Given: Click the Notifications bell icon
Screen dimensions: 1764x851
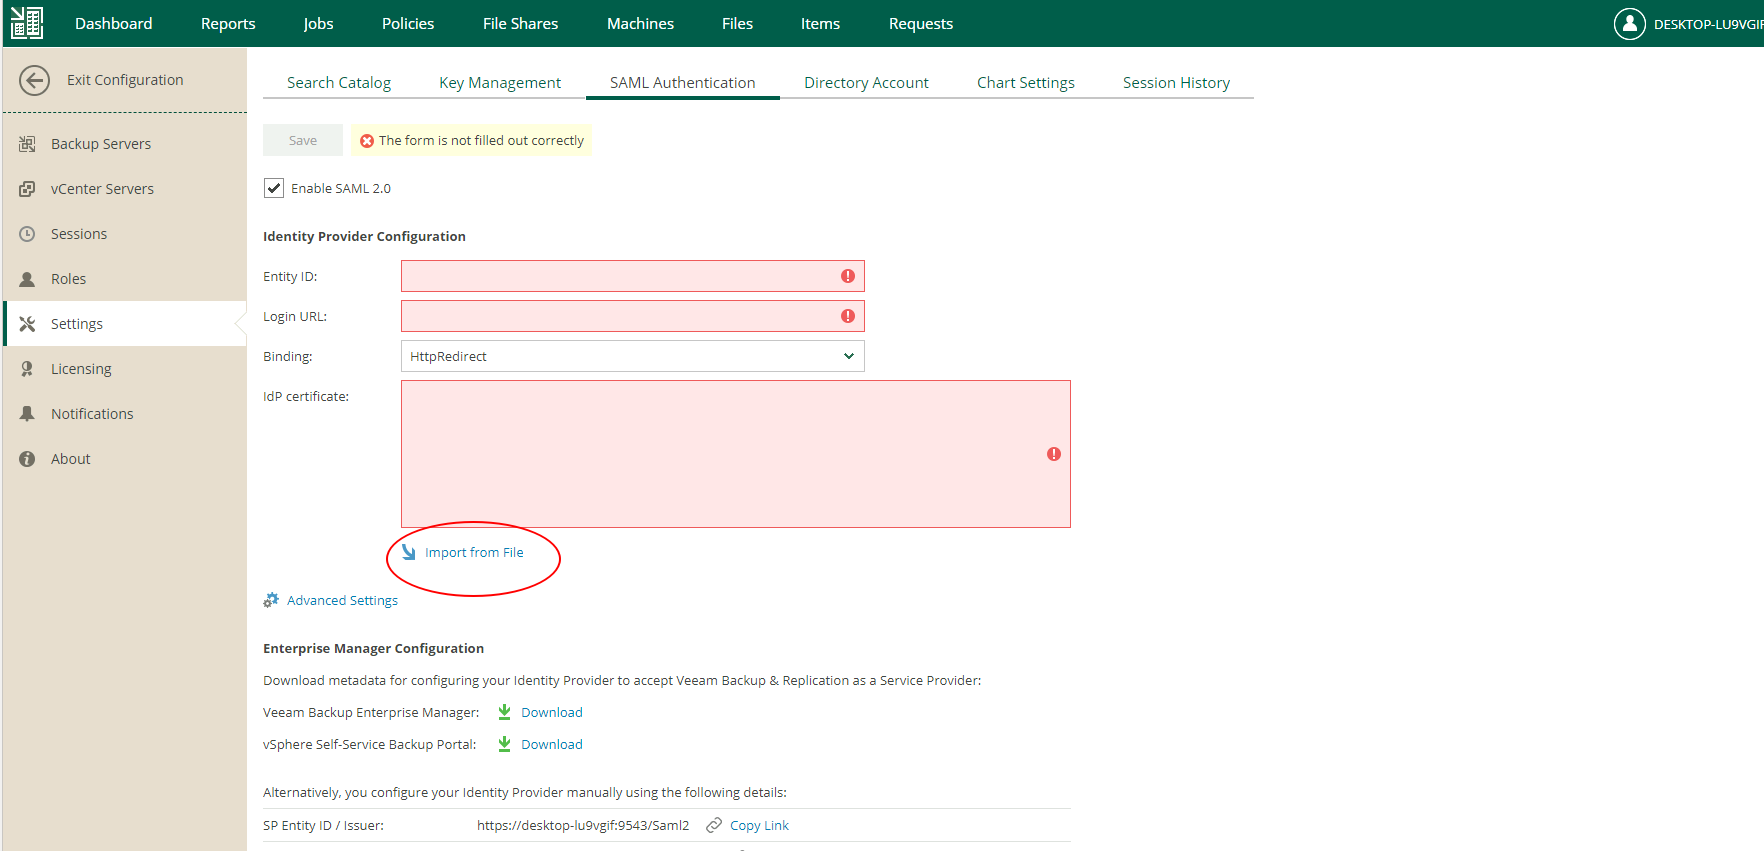Looking at the screenshot, I should (27, 414).
